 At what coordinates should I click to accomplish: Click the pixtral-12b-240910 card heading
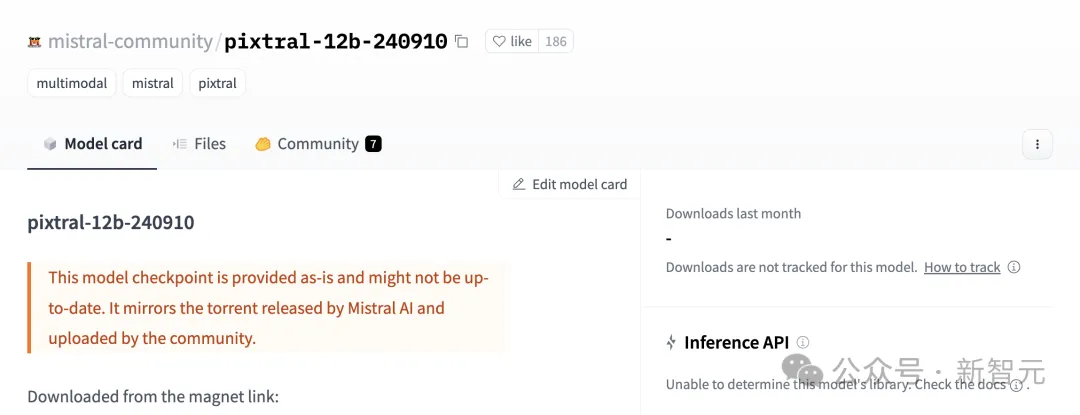pos(111,222)
